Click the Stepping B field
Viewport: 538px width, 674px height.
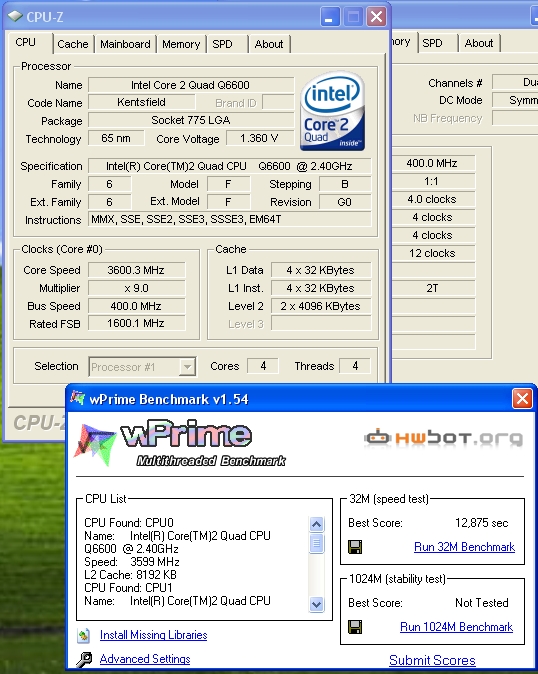(x=345, y=184)
